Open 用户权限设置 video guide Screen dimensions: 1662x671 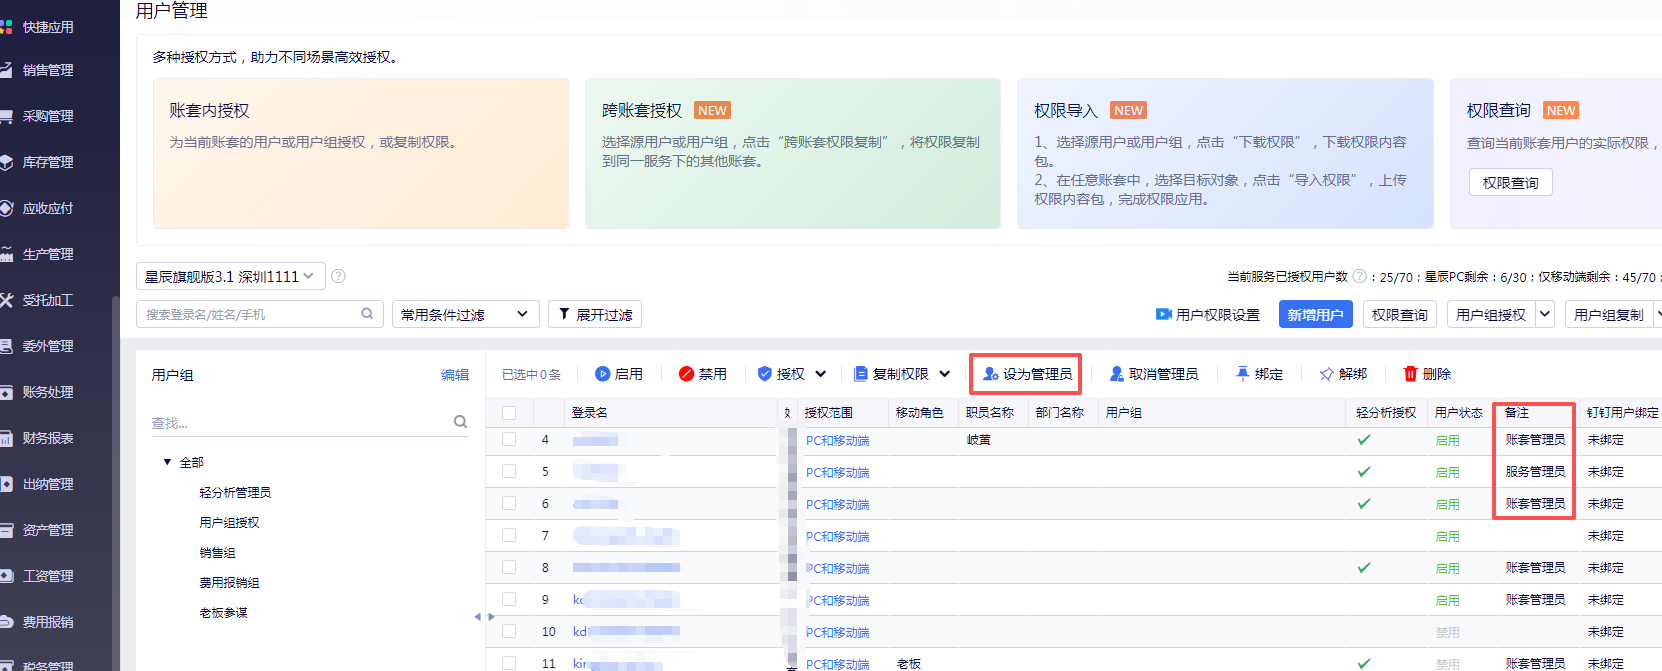[x=1207, y=314]
